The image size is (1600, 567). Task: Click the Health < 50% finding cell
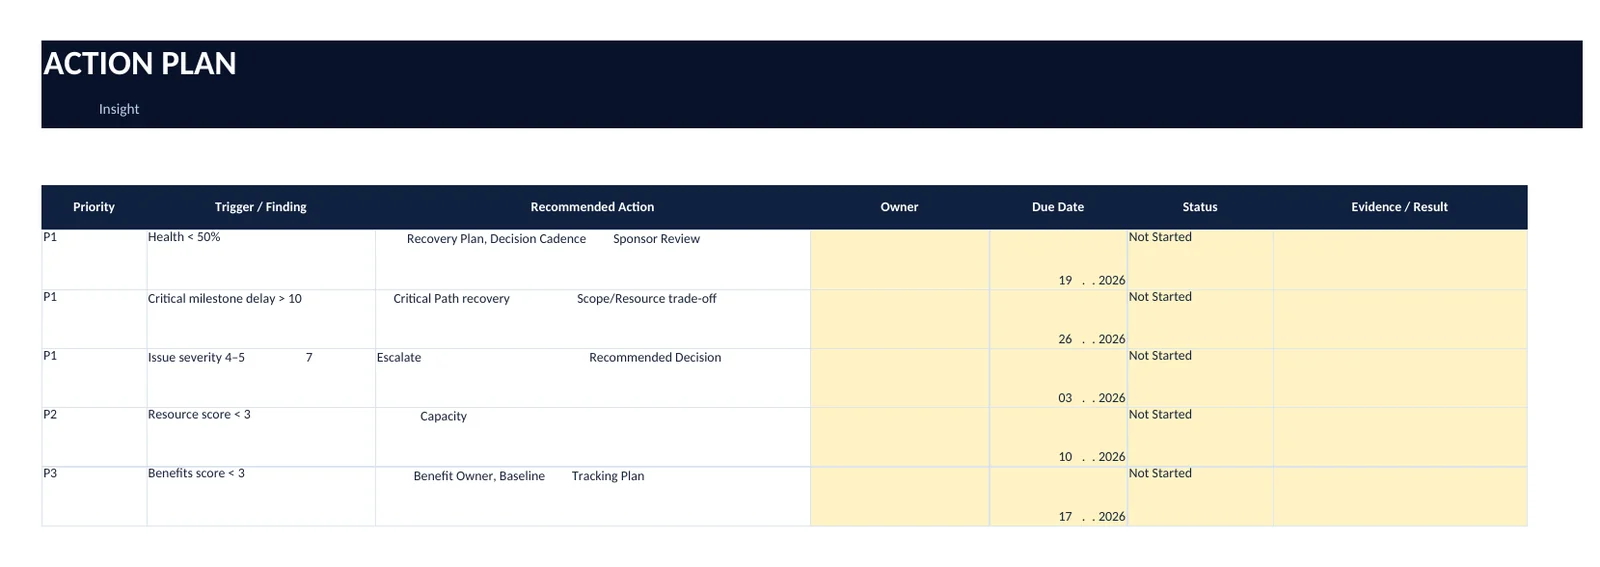click(261, 260)
